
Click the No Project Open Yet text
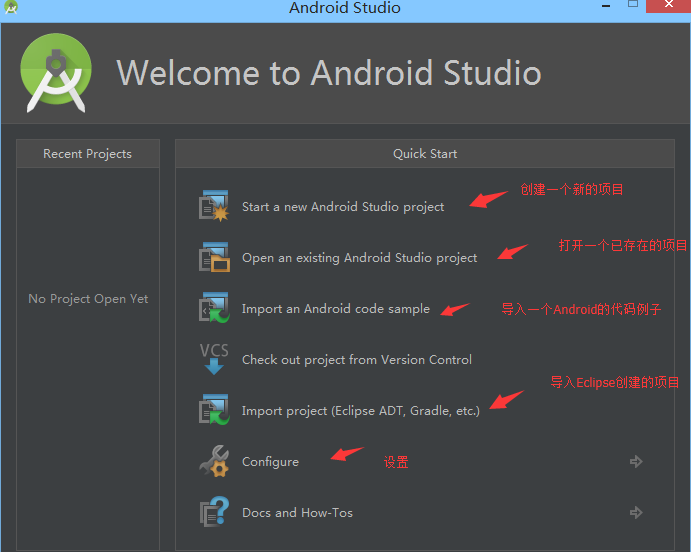pos(88,299)
